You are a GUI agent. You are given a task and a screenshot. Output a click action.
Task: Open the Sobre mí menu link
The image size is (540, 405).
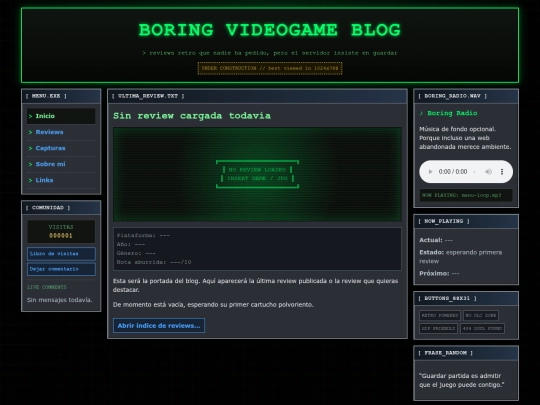pyautogui.click(x=61, y=164)
